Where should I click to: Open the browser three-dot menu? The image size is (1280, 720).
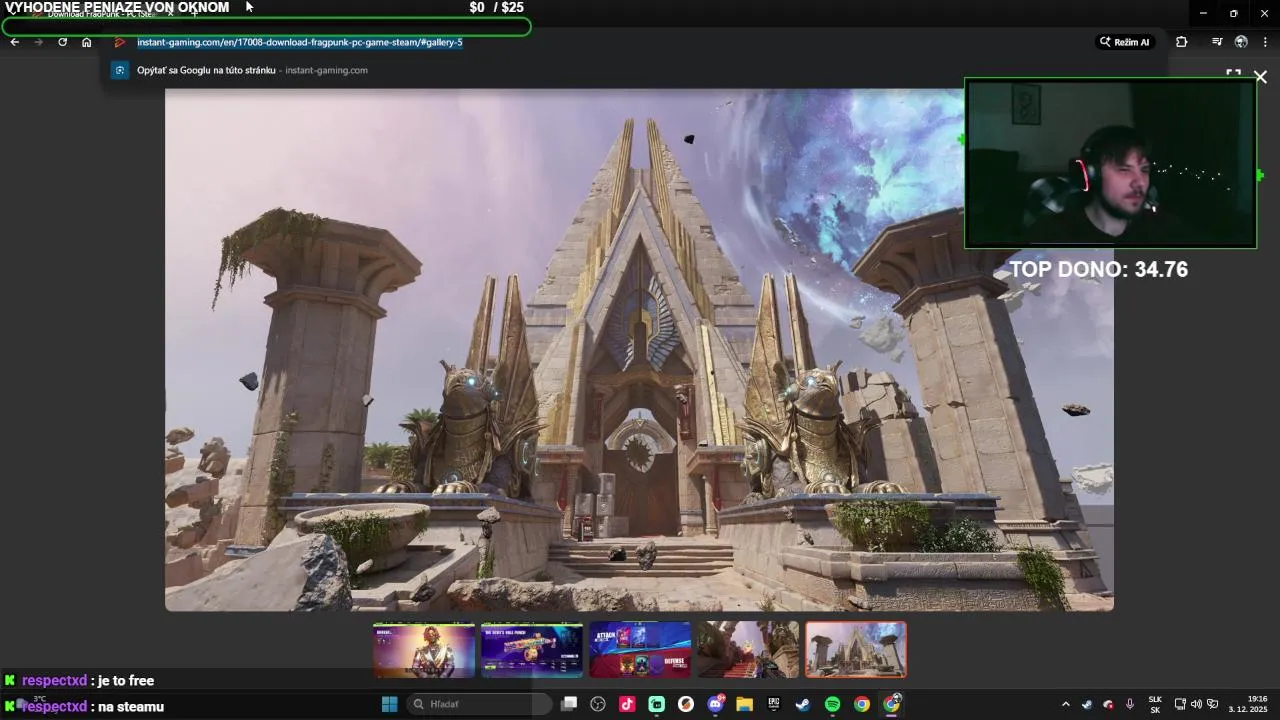click(x=1265, y=42)
